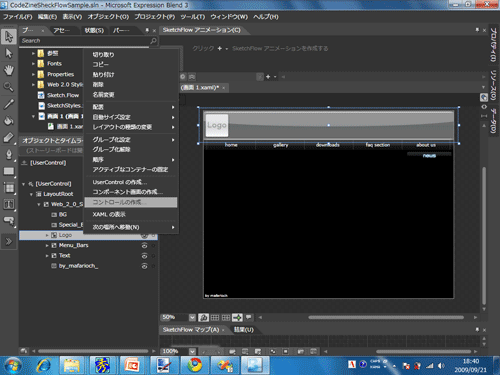Select the Paint Bucket tool

click(x=9, y=121)
